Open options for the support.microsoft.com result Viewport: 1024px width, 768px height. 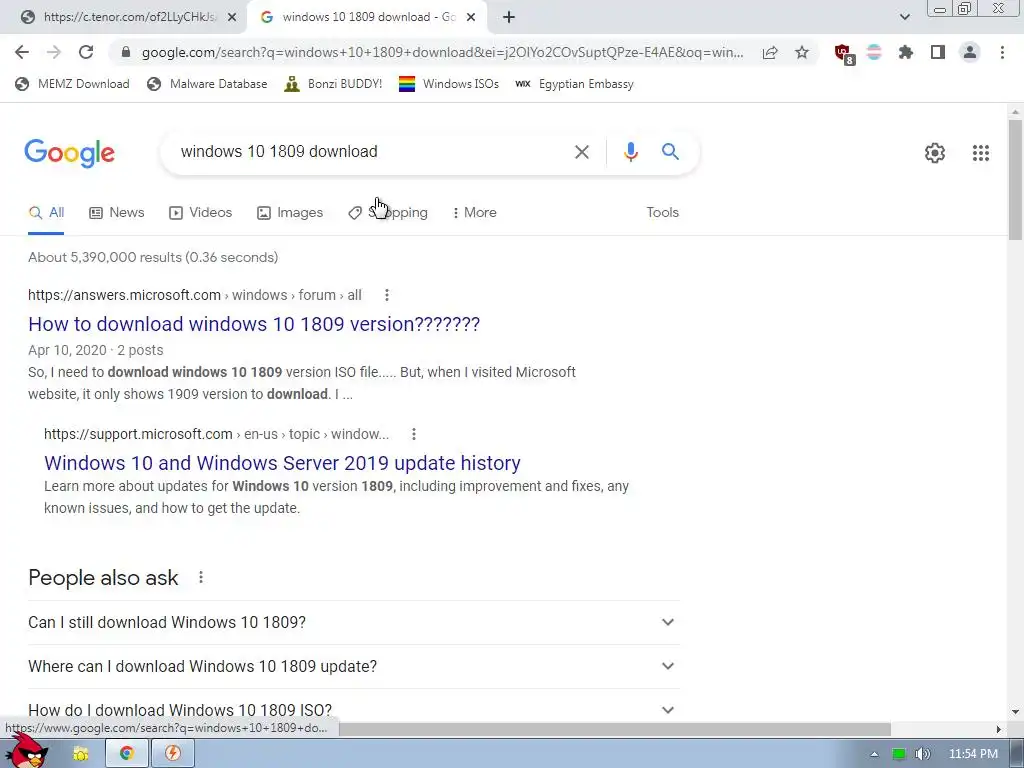click(413, 434)
